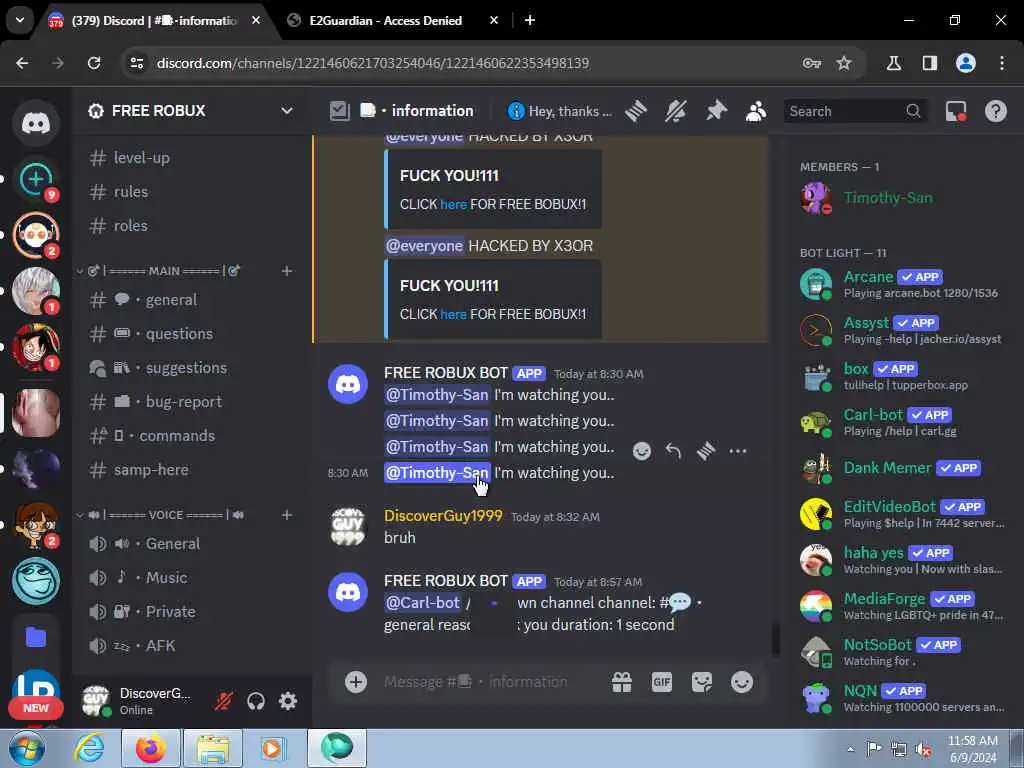Click the 'here' link in the lower embed
1024x768 pixels.
453,314
